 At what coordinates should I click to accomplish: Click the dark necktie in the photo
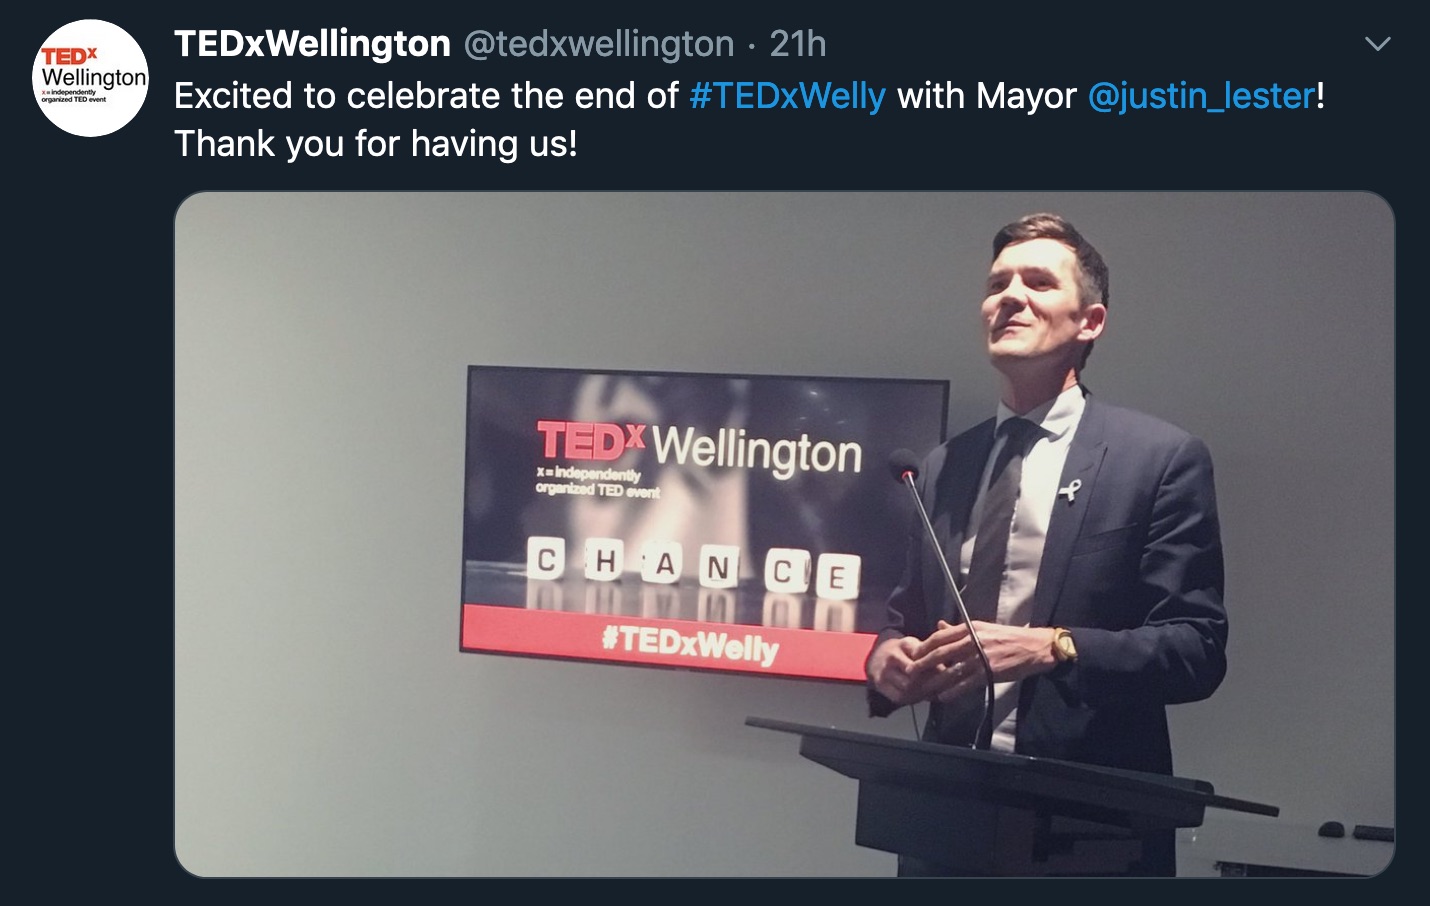(x=997, y=520)
